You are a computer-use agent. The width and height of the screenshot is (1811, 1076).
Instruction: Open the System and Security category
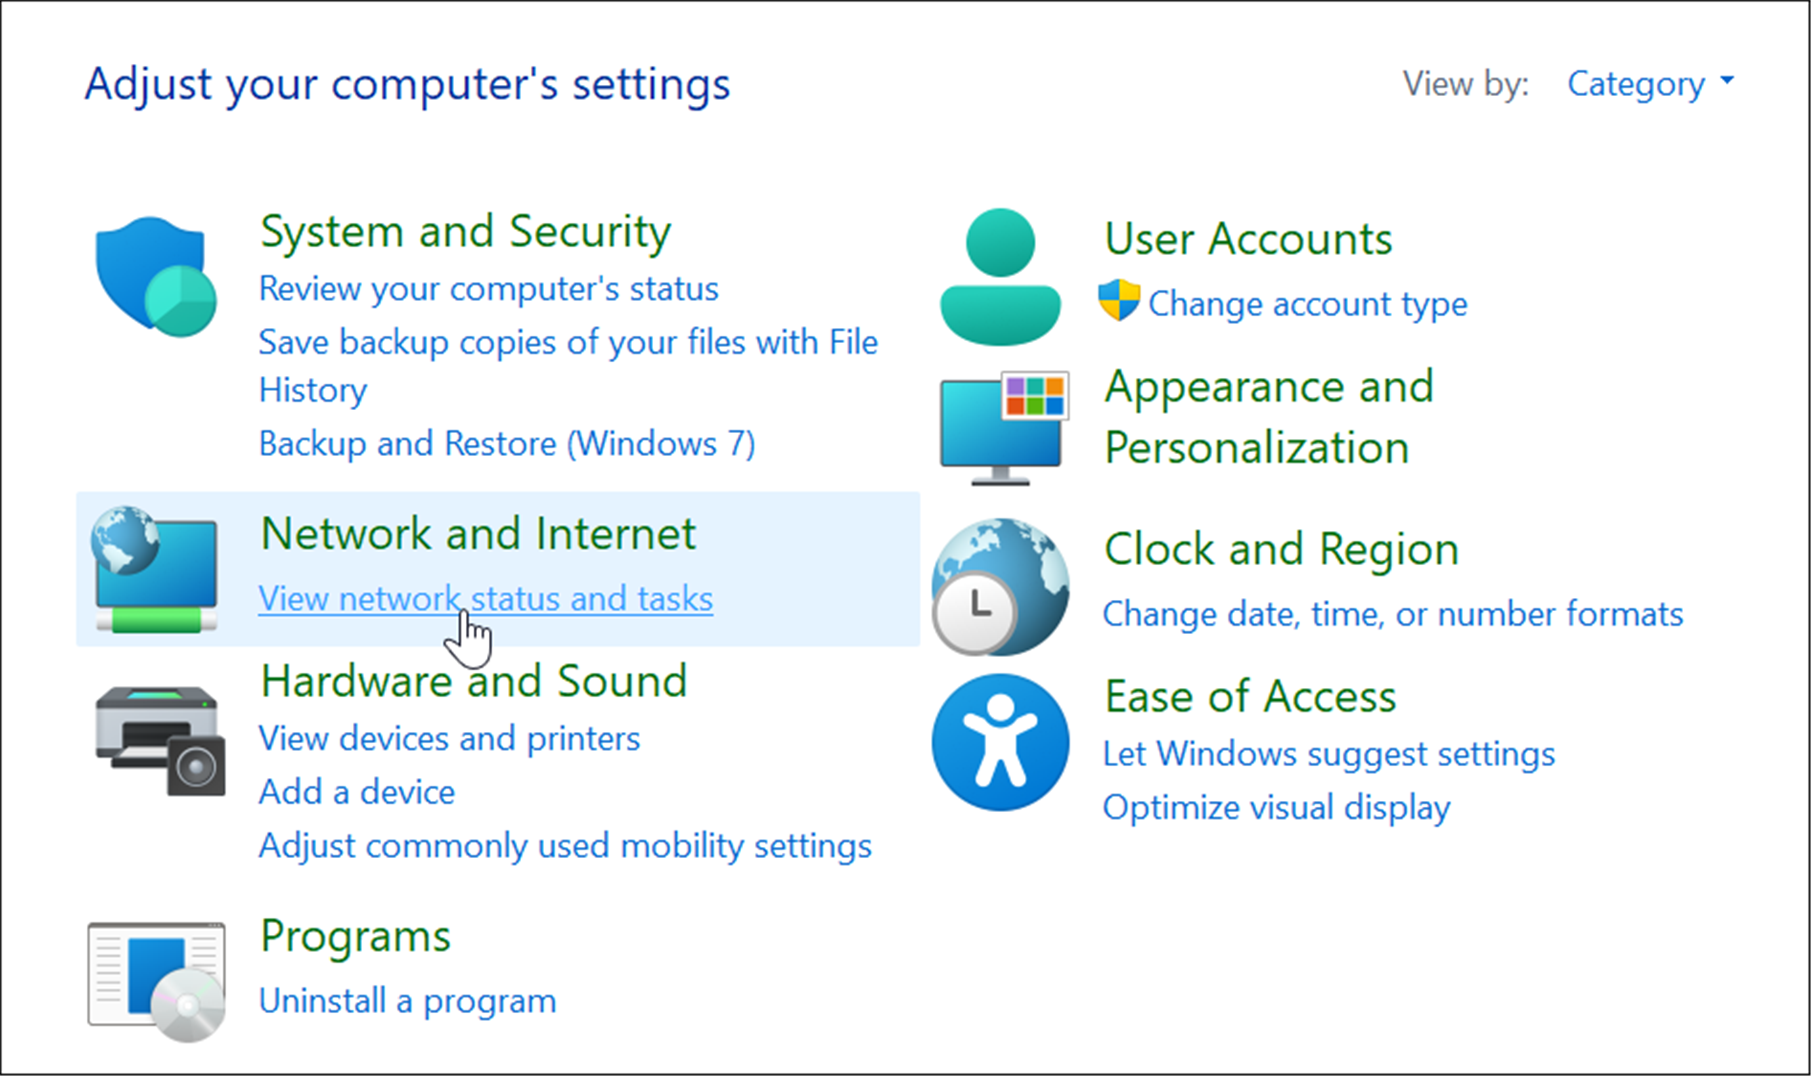(x=464, y=231)
